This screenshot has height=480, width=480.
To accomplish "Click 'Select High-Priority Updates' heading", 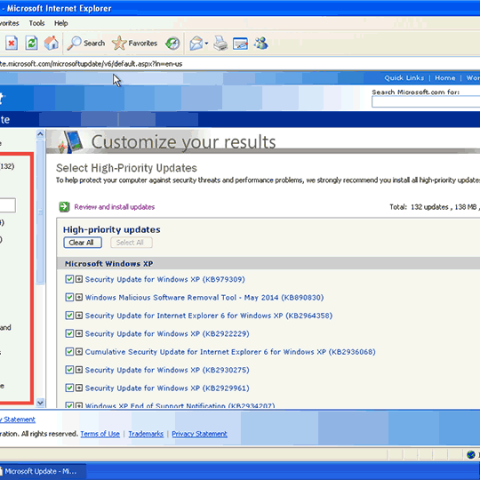I will (x=126, y=168).
